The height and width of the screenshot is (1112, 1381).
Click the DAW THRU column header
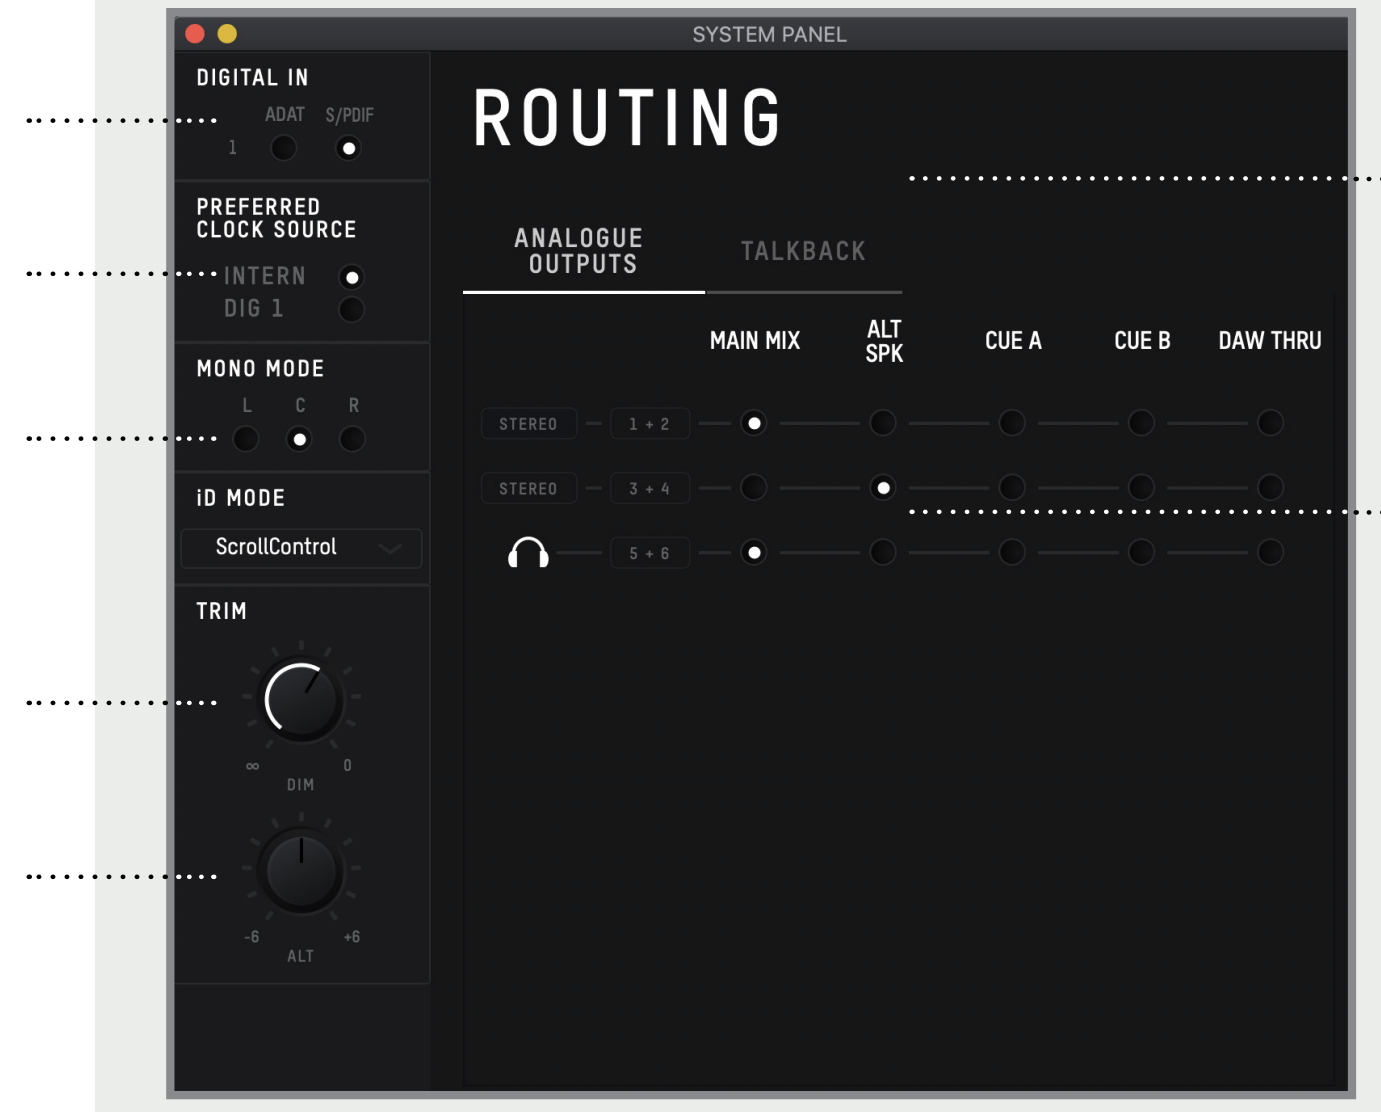pos(1270,341)
